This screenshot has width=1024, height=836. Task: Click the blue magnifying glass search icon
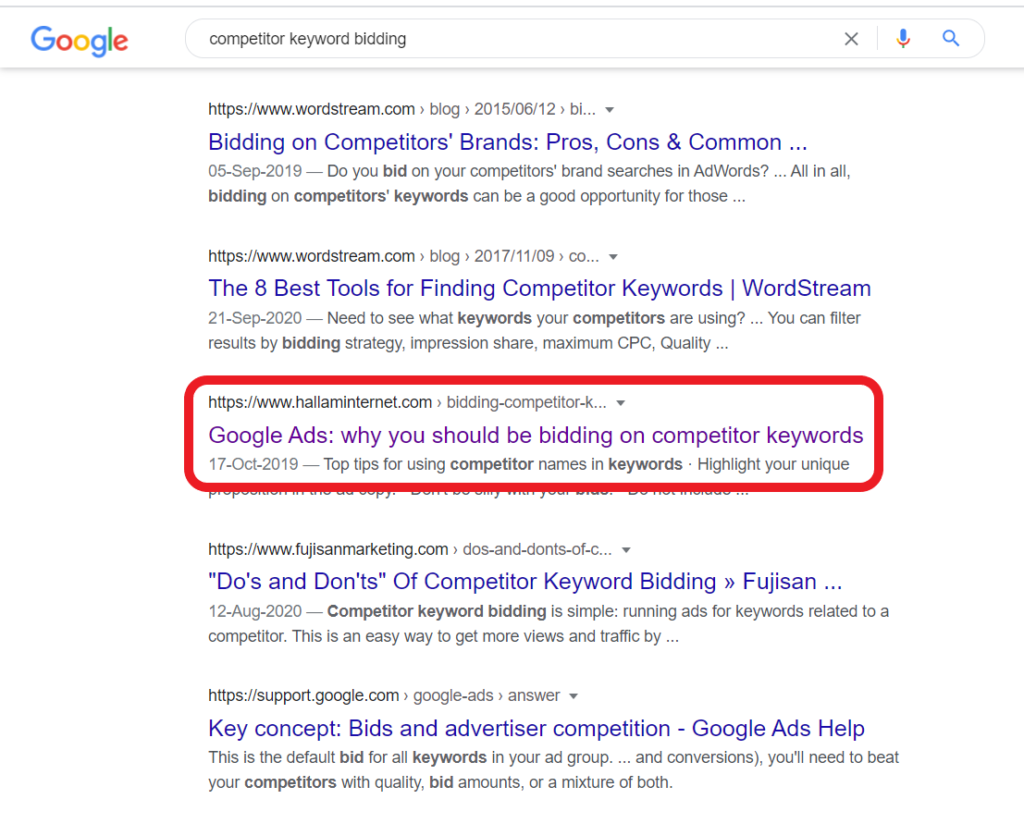coord(949,38)
